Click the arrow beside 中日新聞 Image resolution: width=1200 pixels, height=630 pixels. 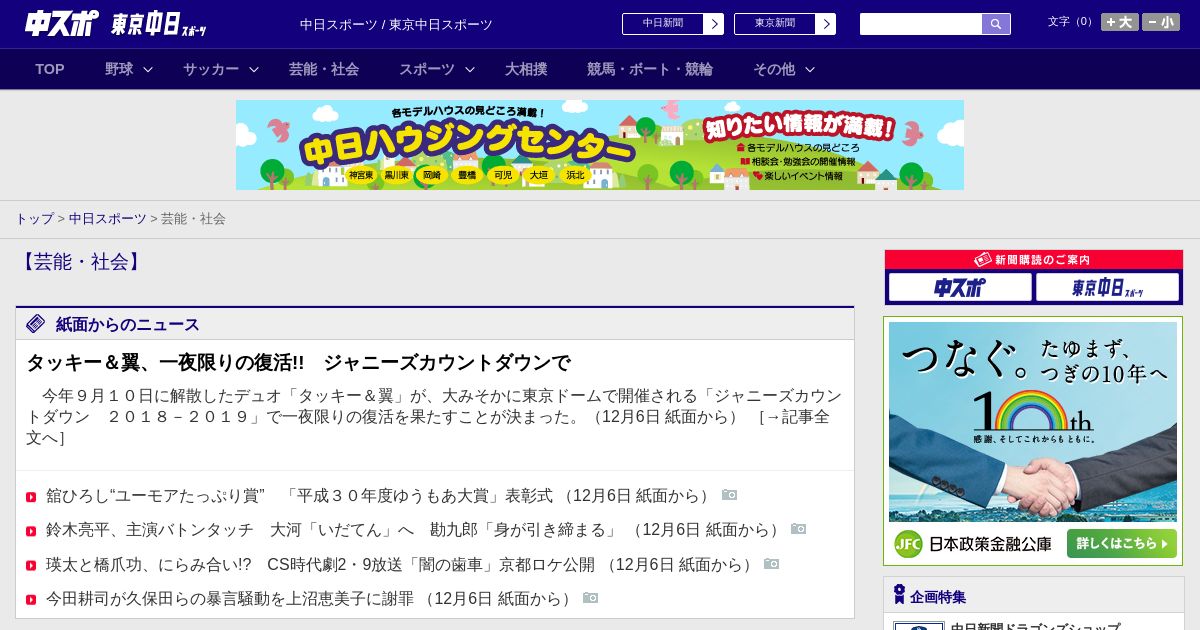[714, 24]
